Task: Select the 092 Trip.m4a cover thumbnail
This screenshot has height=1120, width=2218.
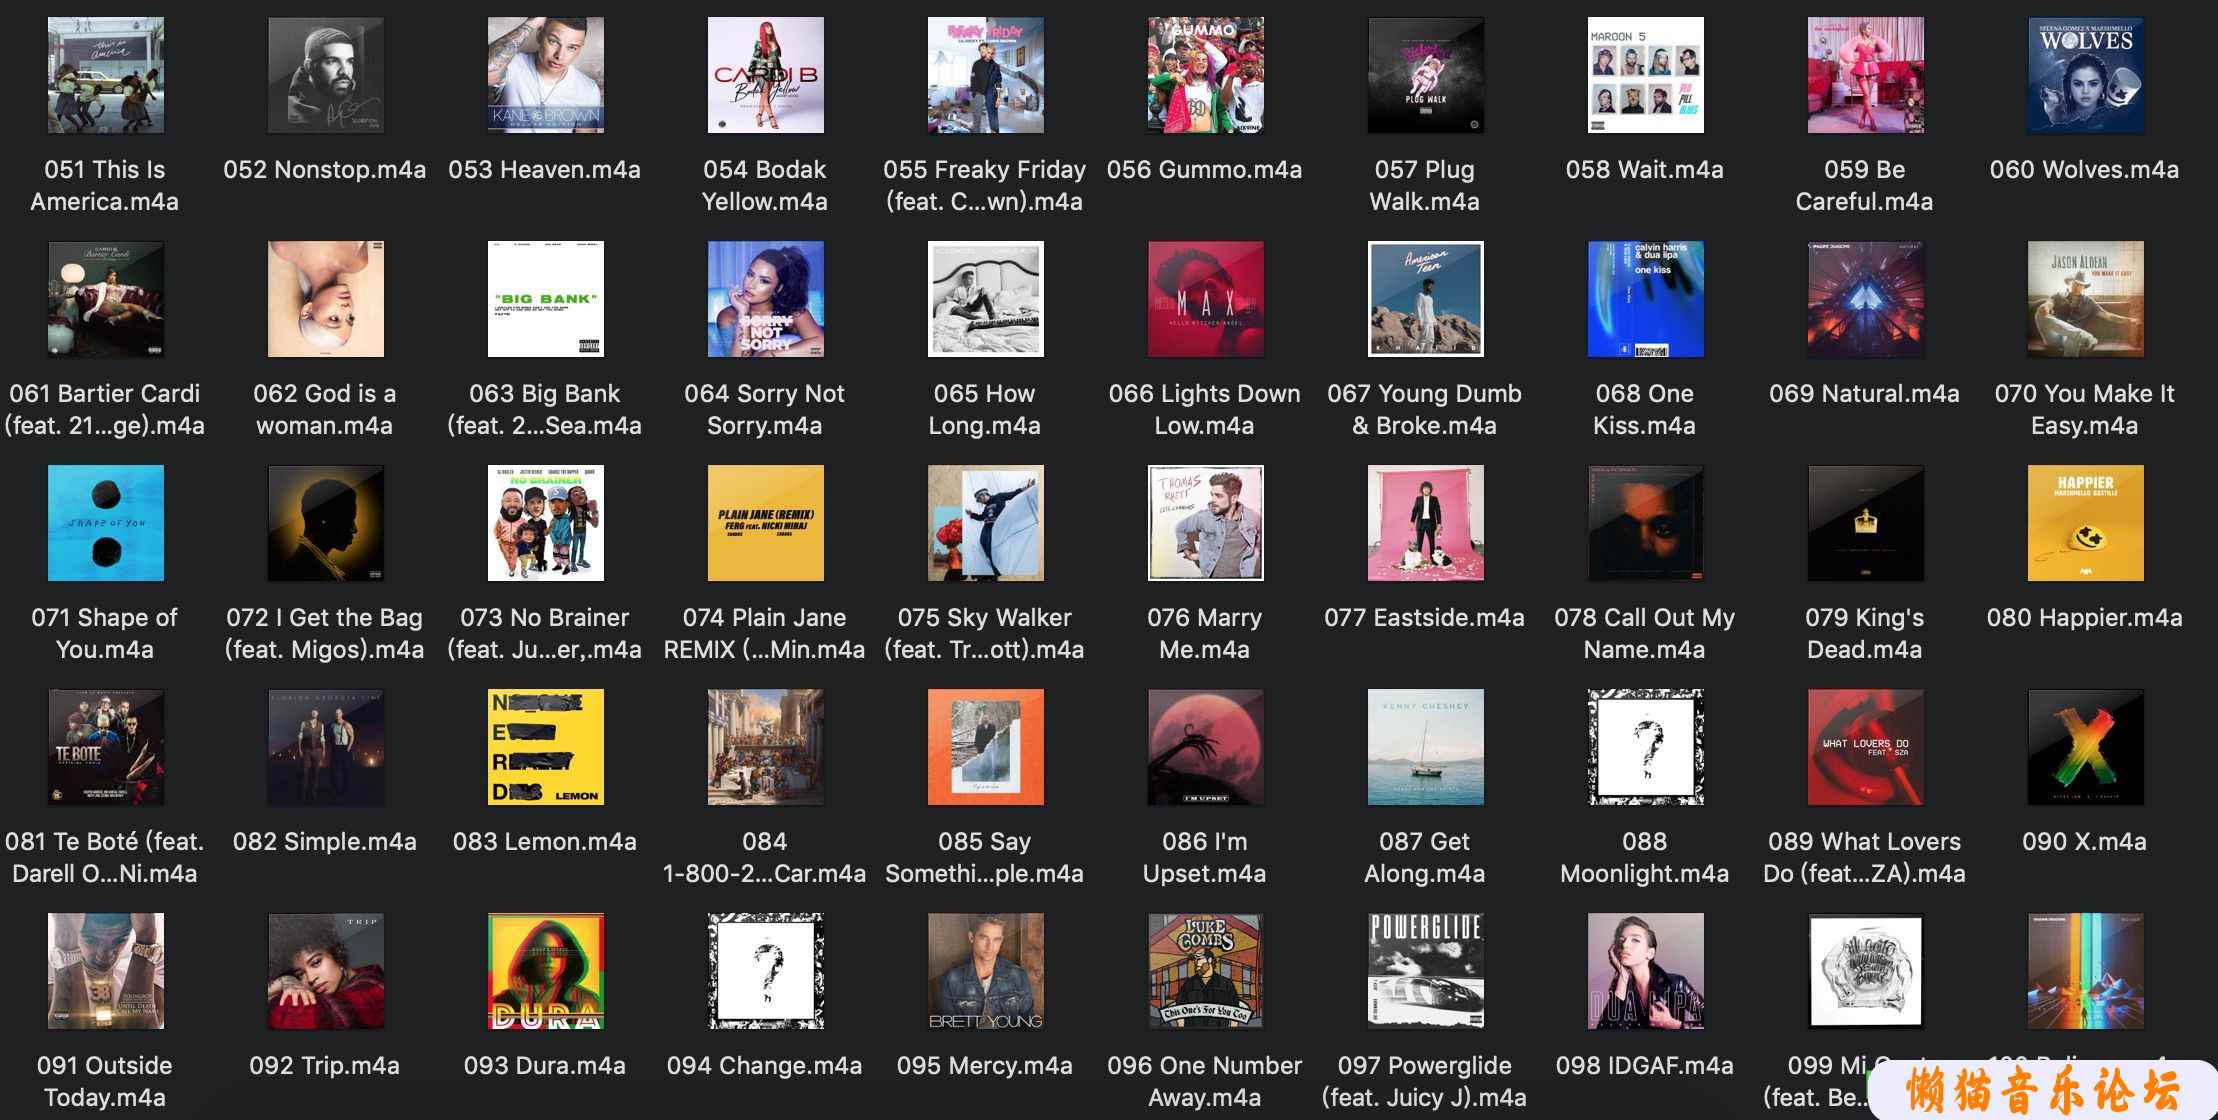Action: click(326, 971)
